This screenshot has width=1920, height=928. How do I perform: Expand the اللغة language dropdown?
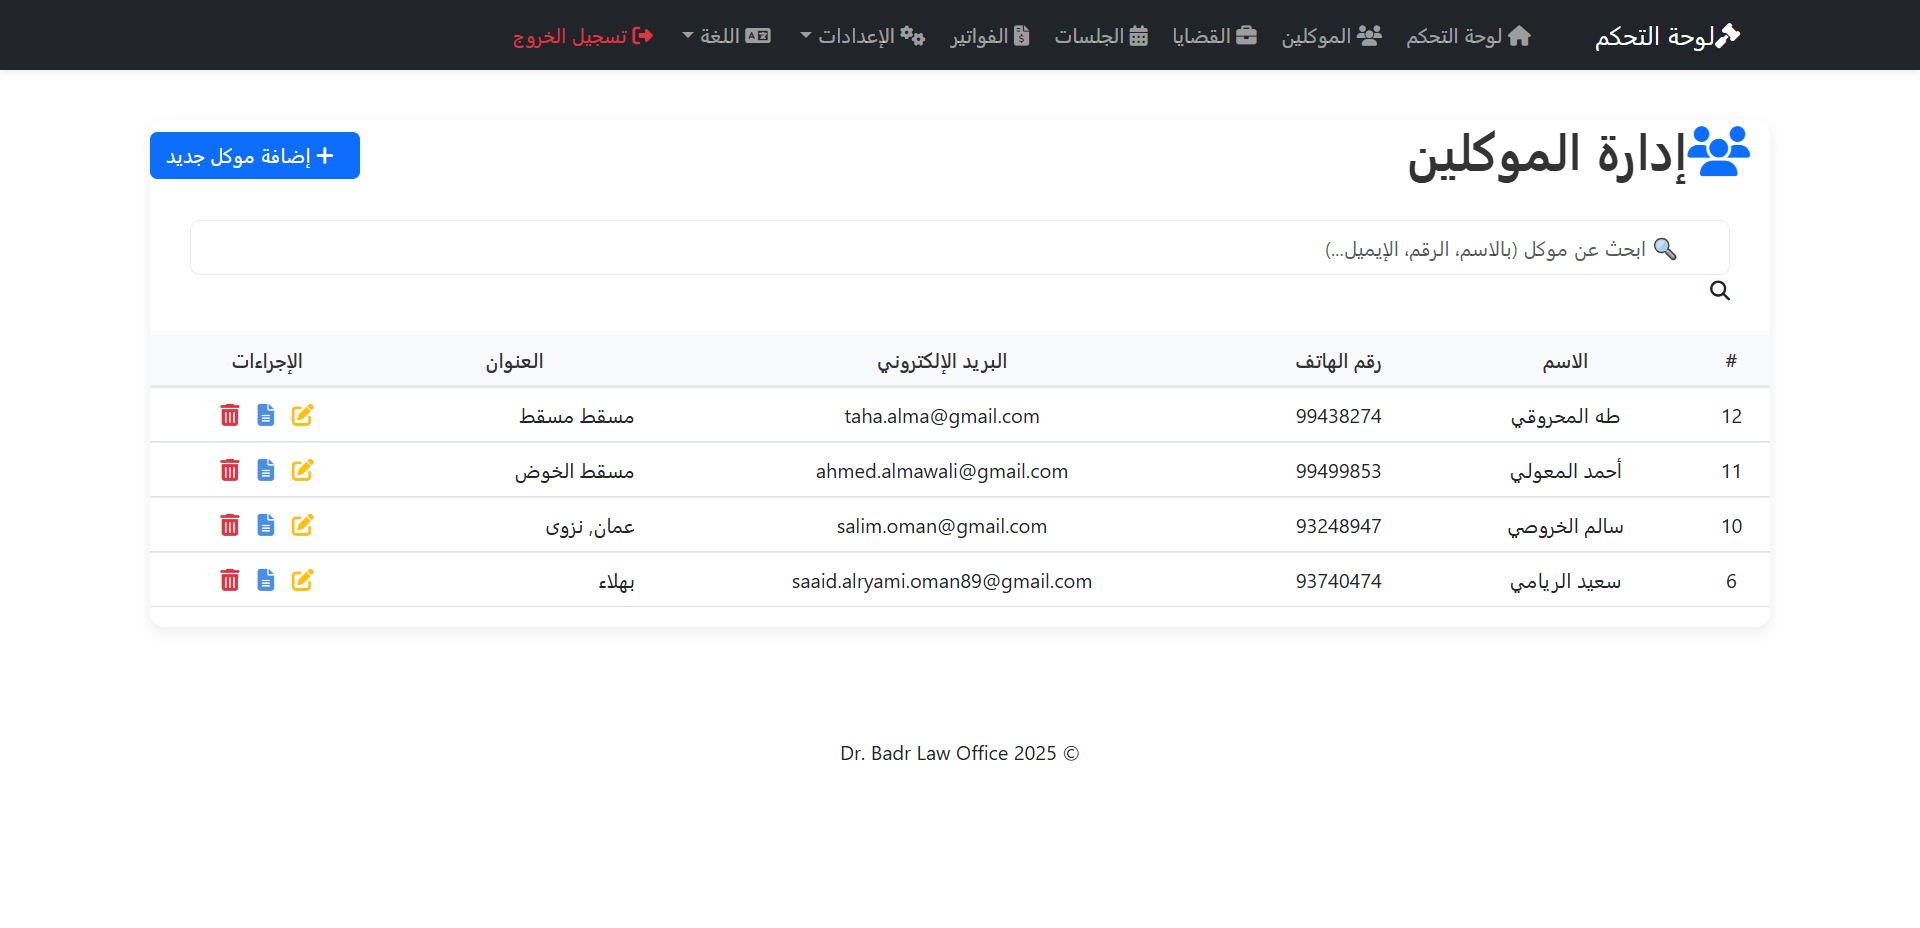tap(726, 35)
